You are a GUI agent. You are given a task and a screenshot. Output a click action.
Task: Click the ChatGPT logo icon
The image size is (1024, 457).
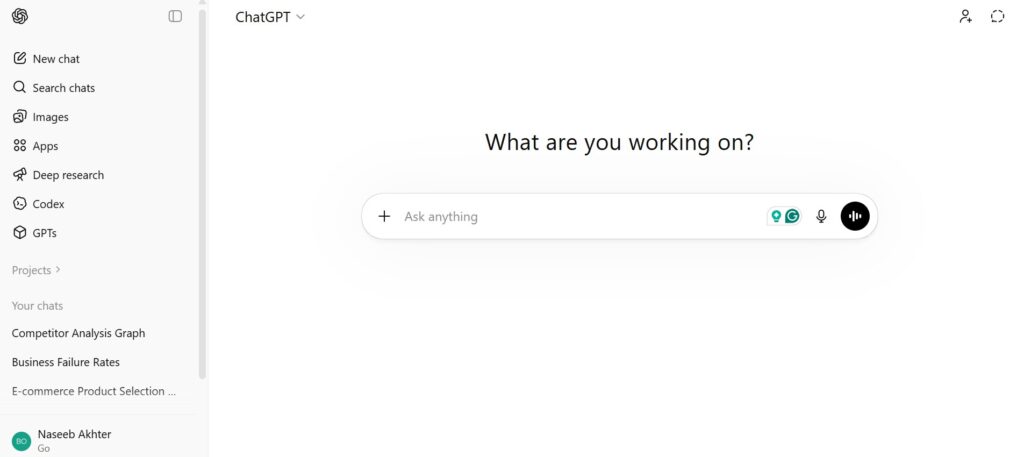(x=20, y=16)
